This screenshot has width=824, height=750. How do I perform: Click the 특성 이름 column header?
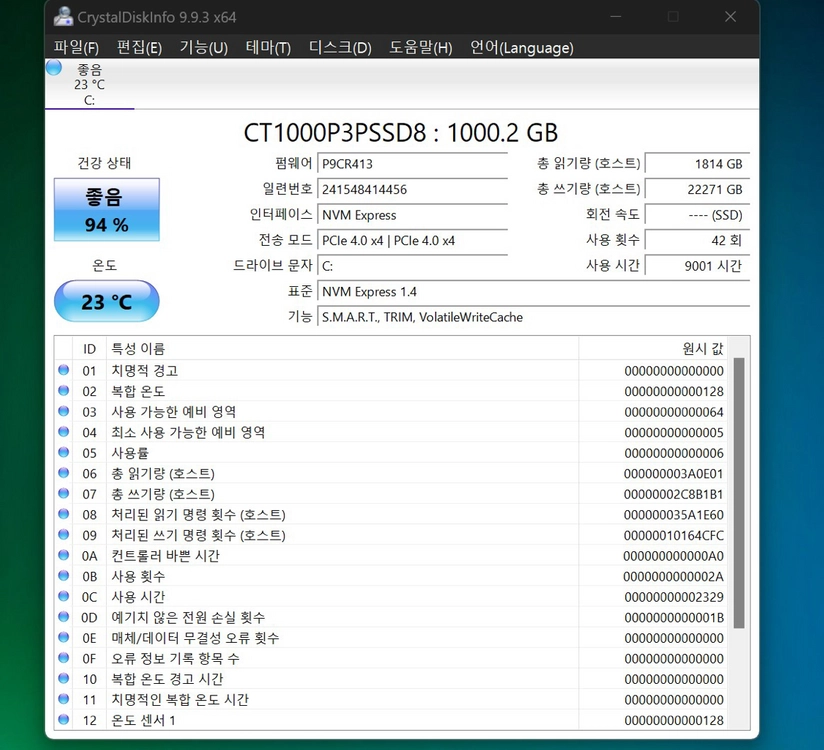point(342,348)
